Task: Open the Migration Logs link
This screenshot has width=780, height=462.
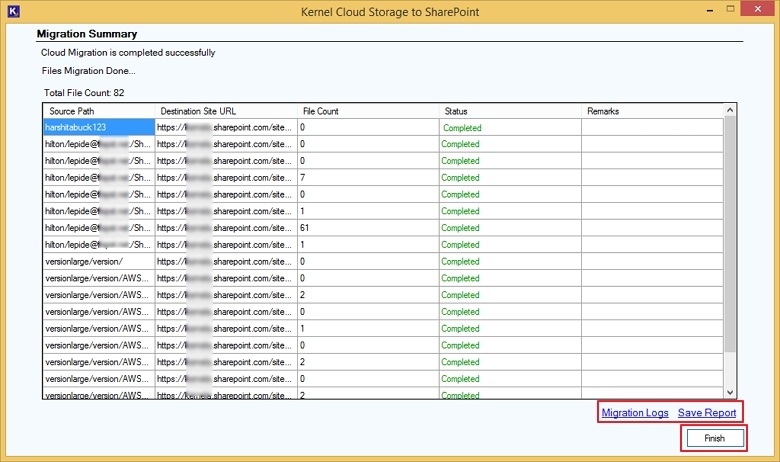Action: (635, 413)
